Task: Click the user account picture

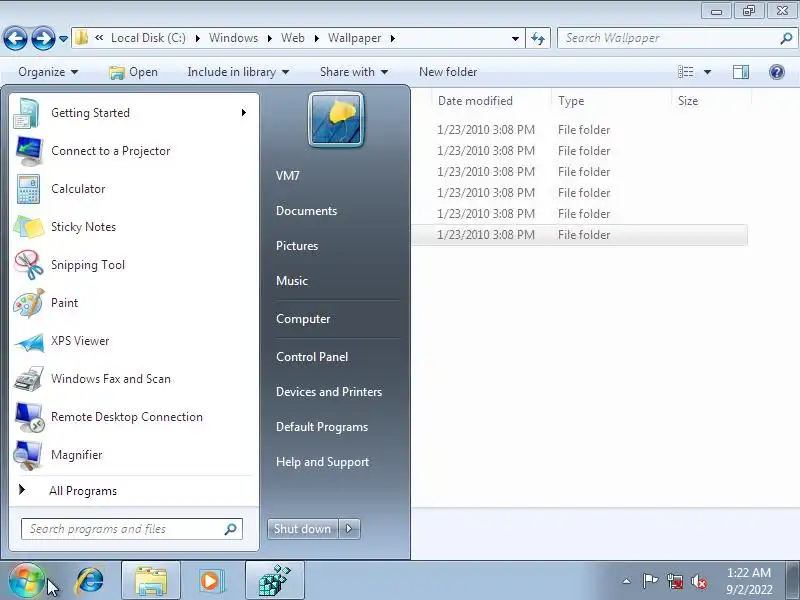Action: point(336,119)
